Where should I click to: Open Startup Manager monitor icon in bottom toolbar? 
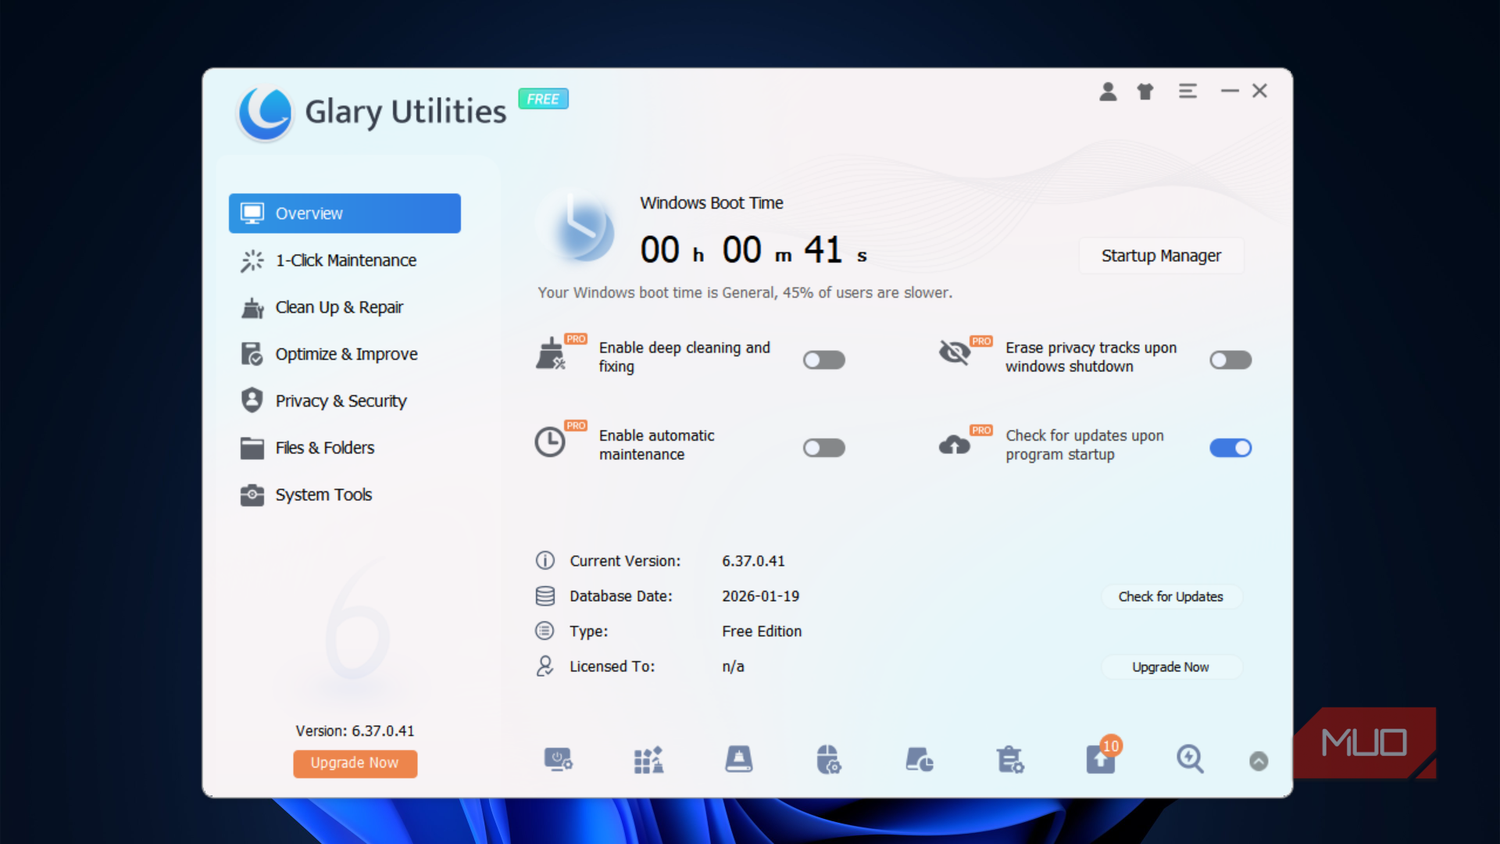558,760
